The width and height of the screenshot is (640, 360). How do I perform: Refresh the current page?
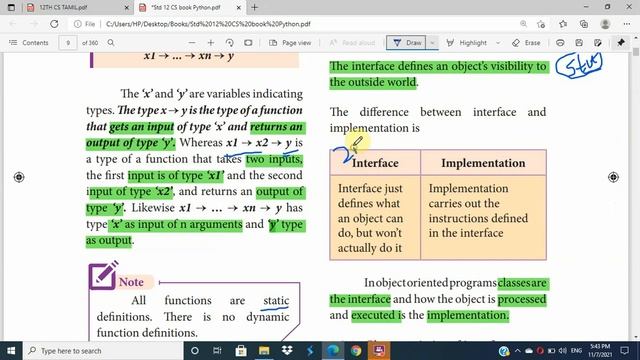54,24
